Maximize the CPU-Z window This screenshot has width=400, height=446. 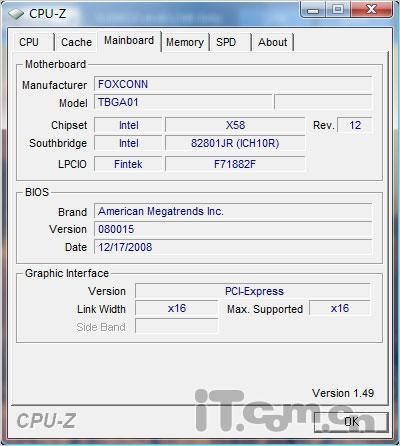[338, 9]
